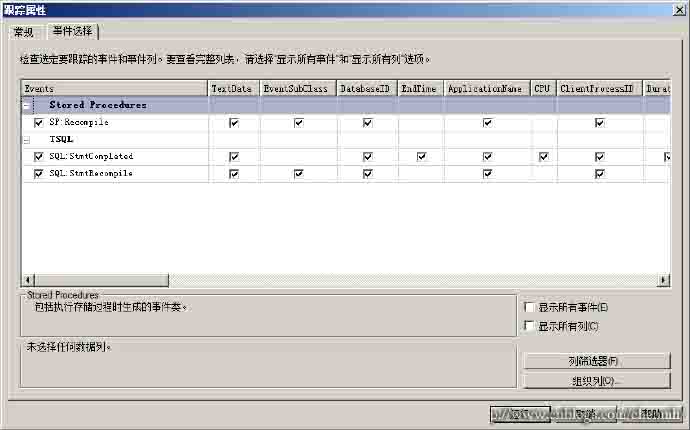Select the SQL:StmtCompleted event name

tap(91, 156)
